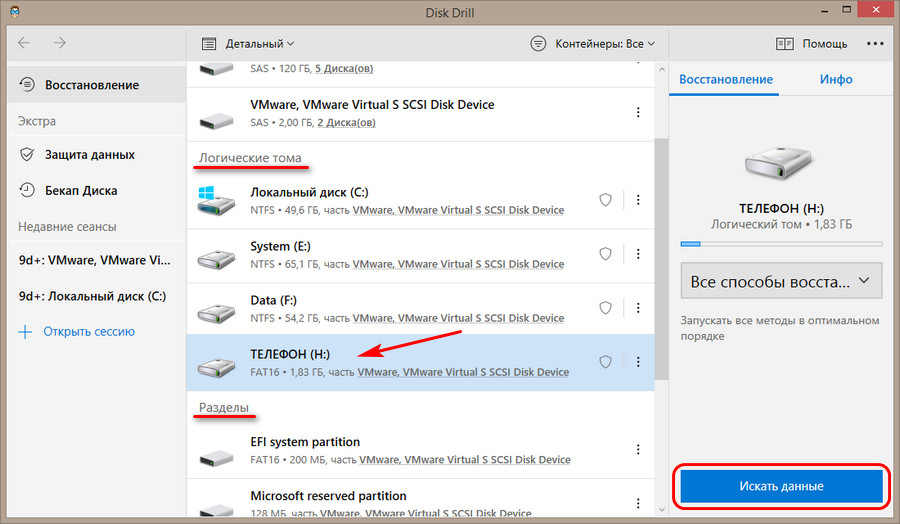Click the filter icon beside Контейнеры: Все
This screenshot has height=524, width=900.
pyautogui.click(x=538, y=44)
